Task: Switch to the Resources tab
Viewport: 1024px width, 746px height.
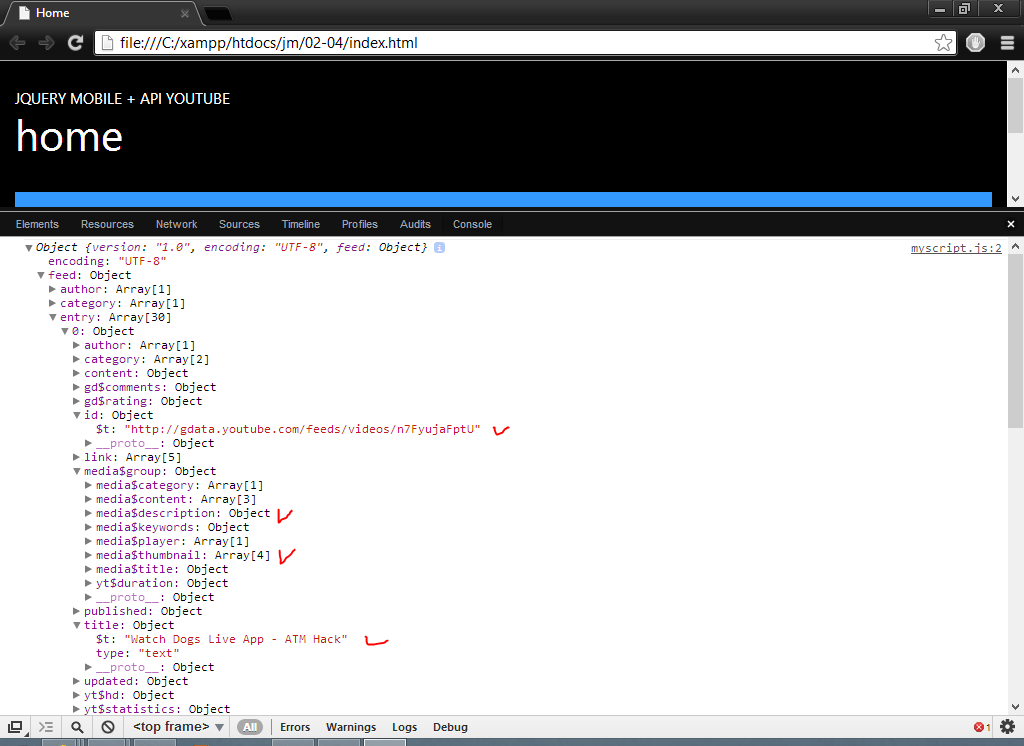Action: click(x=107, y=224)
